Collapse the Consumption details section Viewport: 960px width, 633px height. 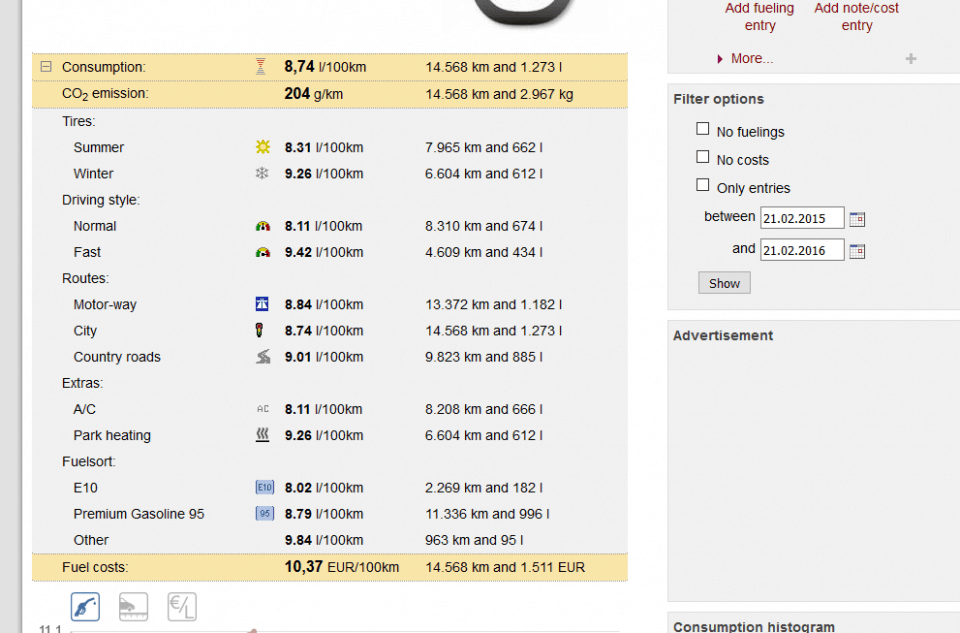(46, 67)
